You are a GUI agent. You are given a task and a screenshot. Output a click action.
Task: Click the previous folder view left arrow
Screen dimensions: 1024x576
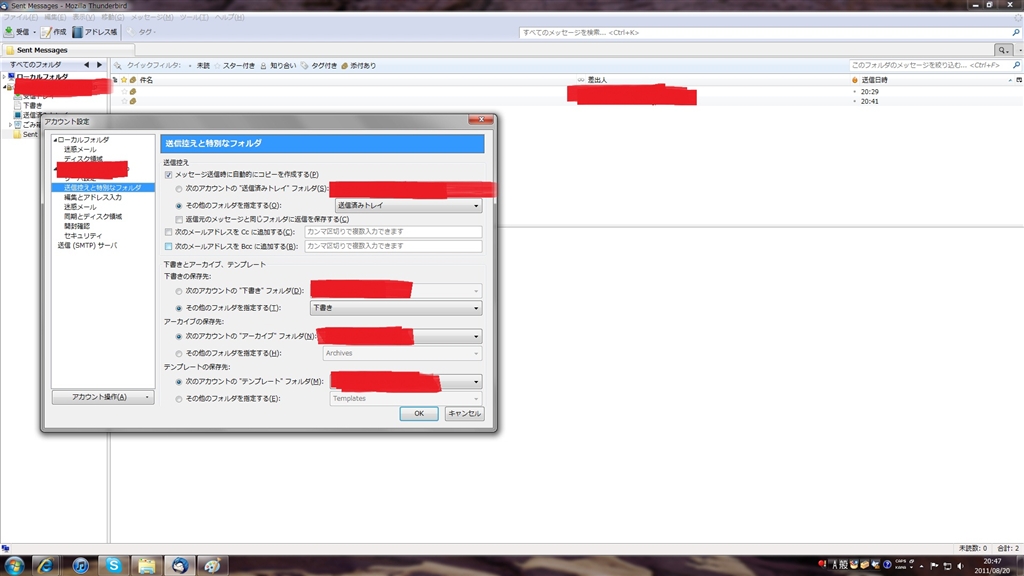[x=86, y=65]
